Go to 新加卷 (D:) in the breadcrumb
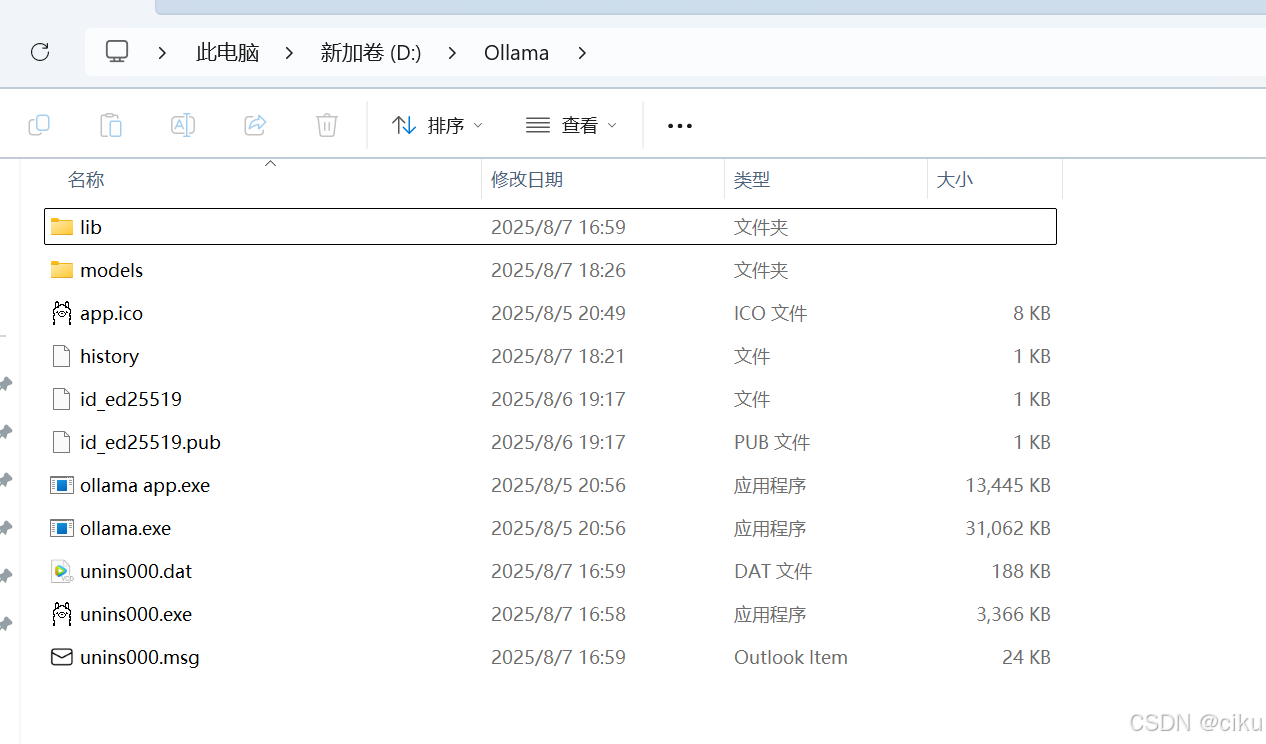This screenshot has height=744, width=1266. 371,52
